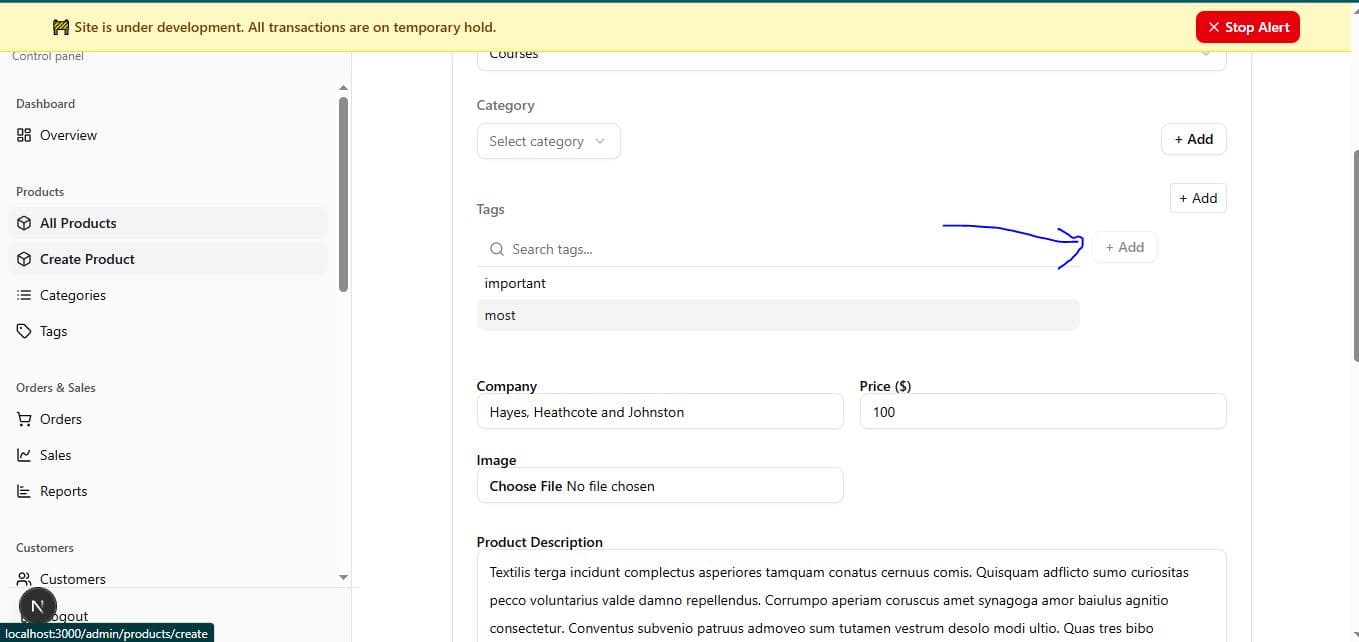
Task: Click the Sales line chart icon
Action: click(24, 455)
